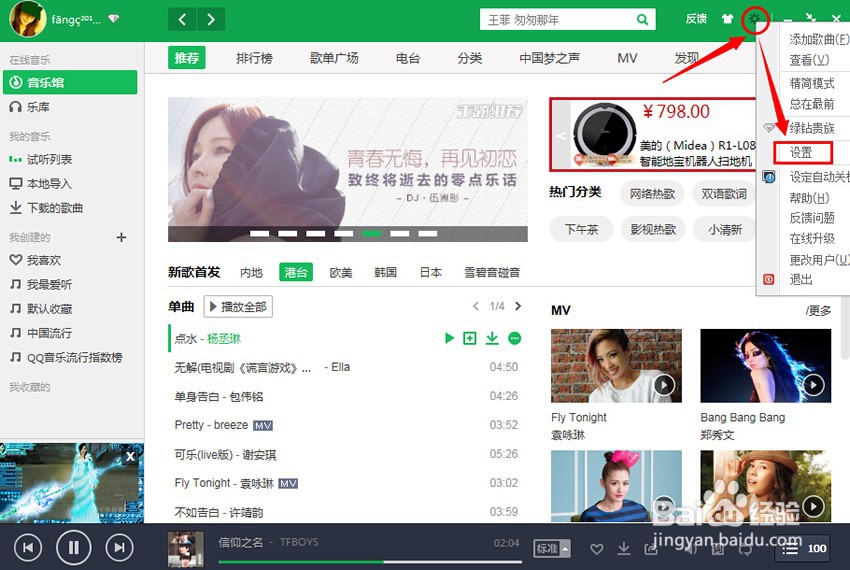Click 下午茶 category tag
Viewport: 850px width, 570px height.
pyautogui.click(x=581, y=229)
